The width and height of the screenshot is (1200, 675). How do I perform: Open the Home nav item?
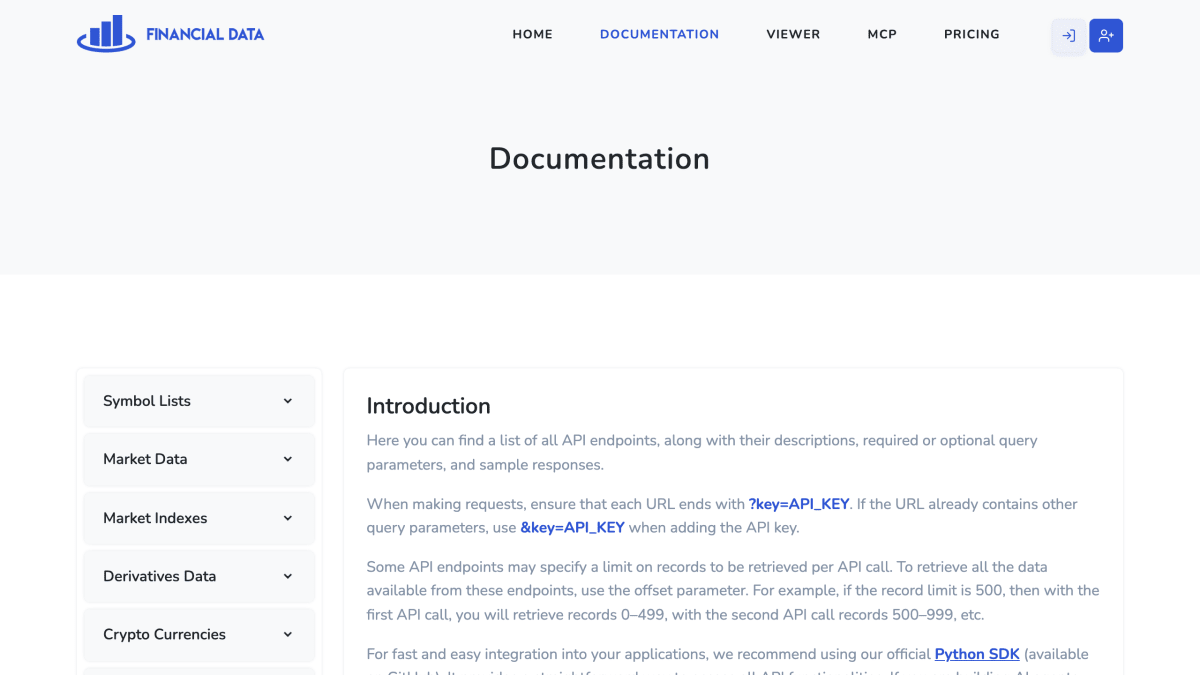532,34
